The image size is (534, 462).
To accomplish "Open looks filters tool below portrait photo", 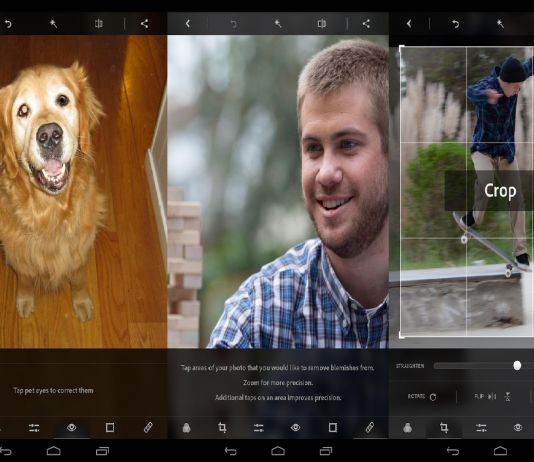I will click(186, 428).
